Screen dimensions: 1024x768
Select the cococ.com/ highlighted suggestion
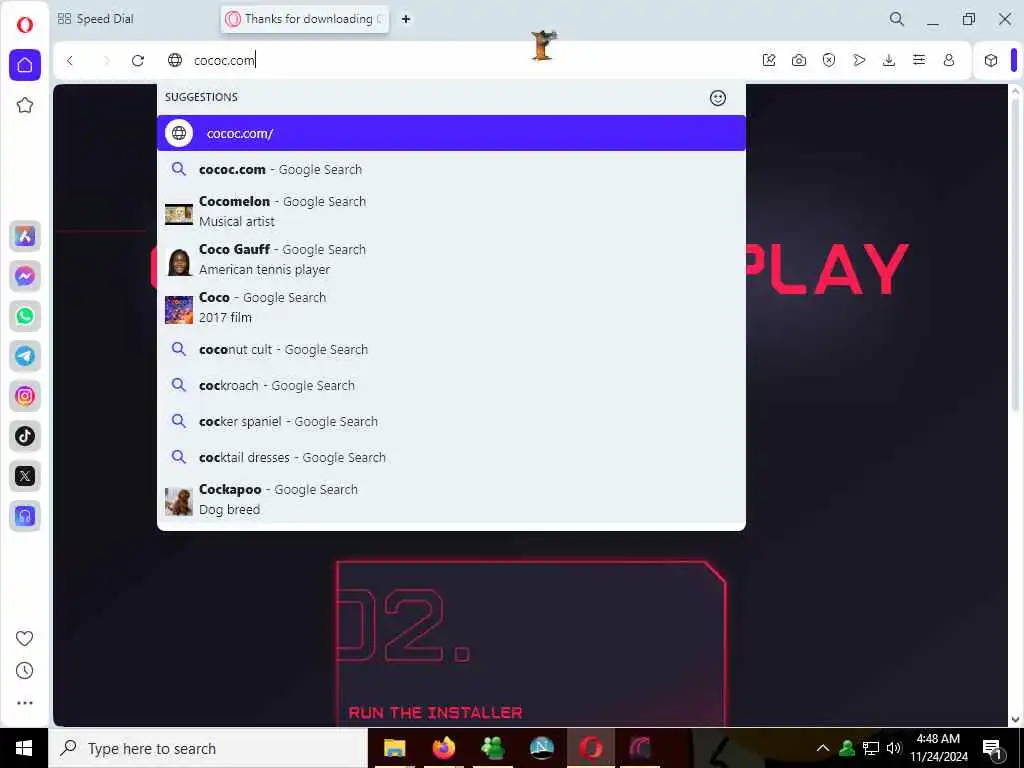[x=451, y=133]
